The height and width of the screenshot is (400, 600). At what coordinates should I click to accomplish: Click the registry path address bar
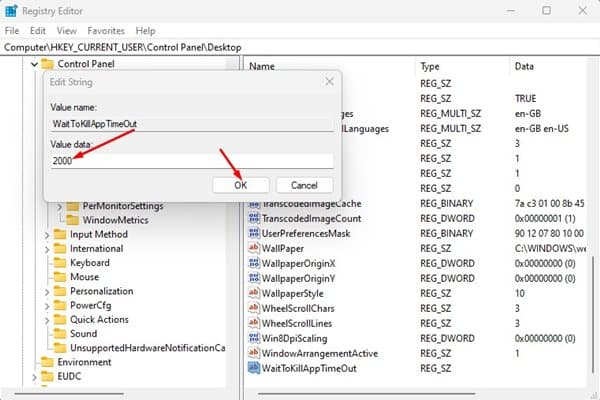[300, 47]
